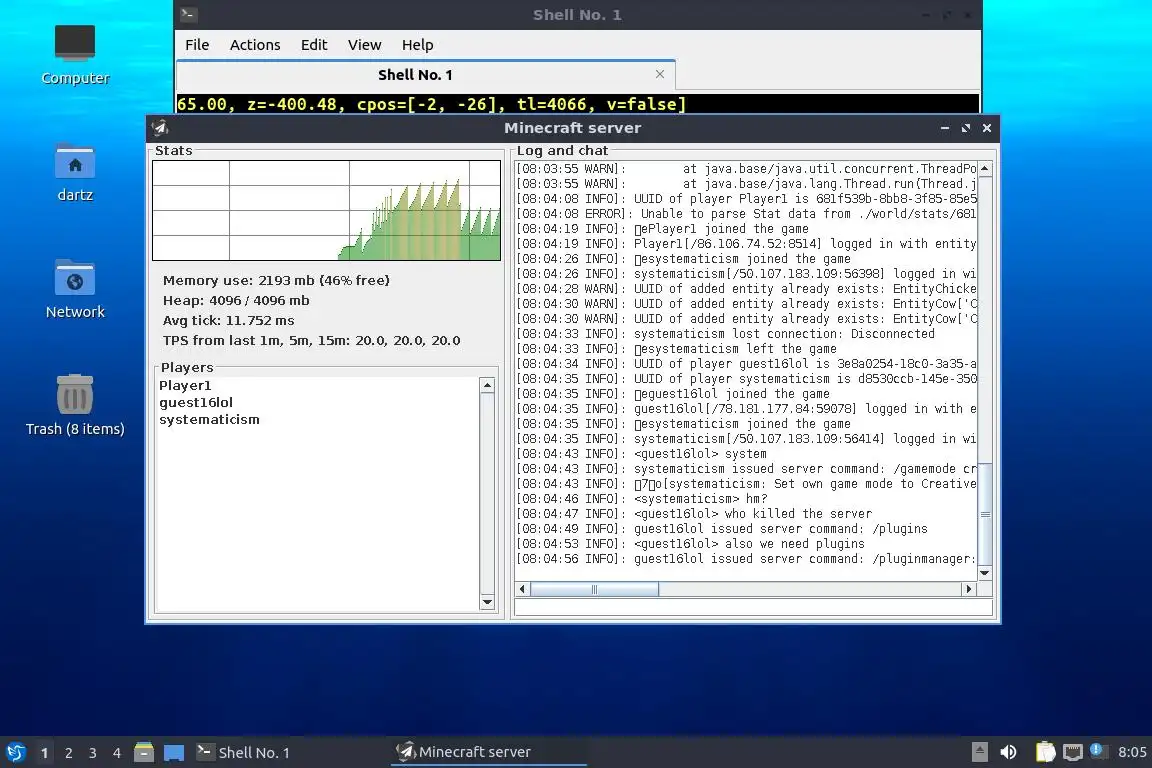
Task: Click the terminal icon in Shell No. 1 titlebar
Action: (188, 14)
